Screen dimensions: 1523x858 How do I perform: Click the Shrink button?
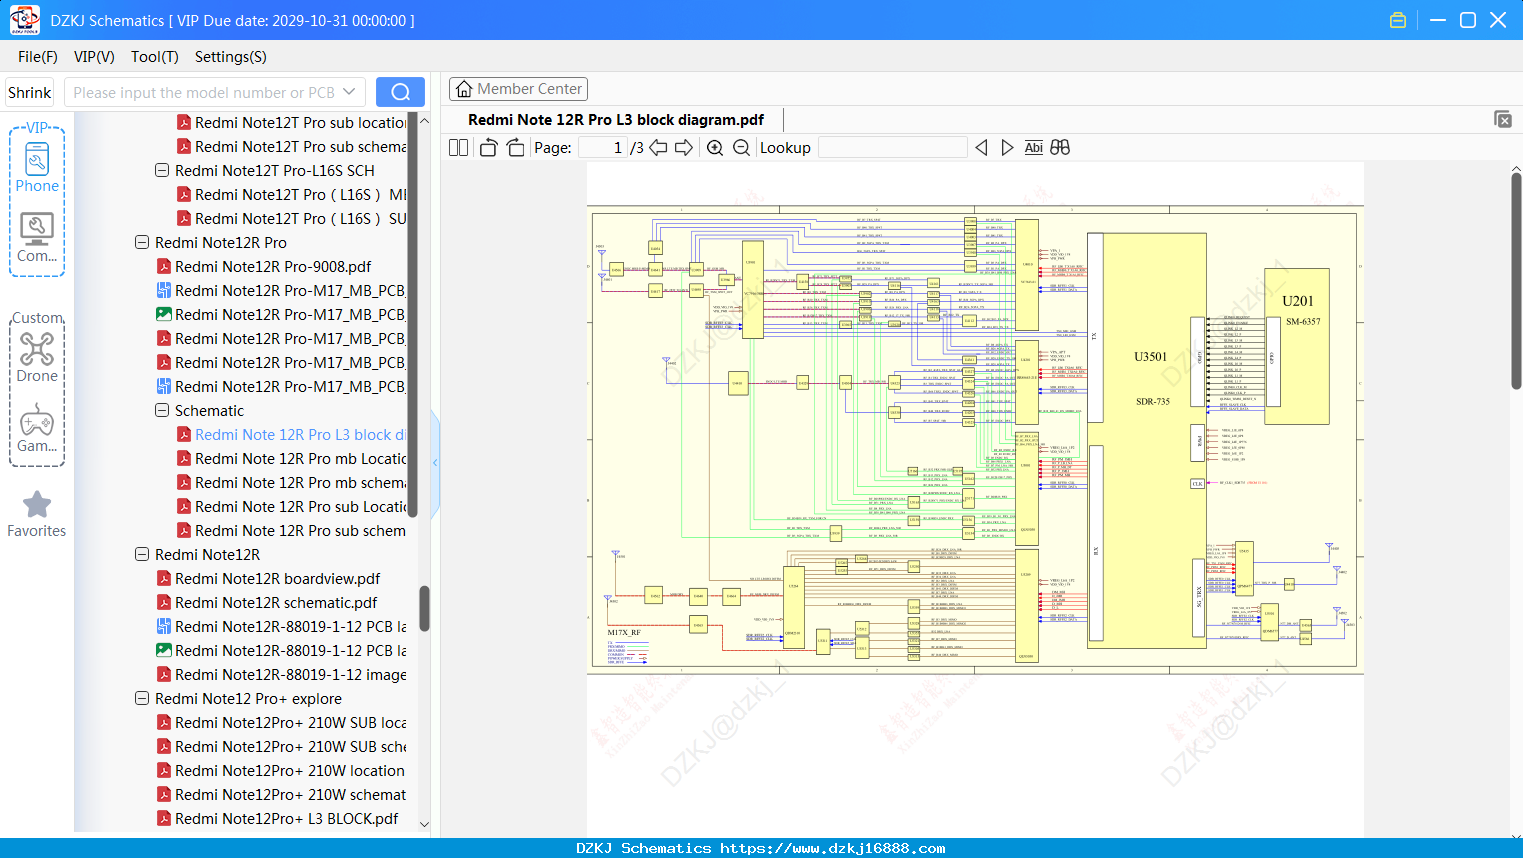coord(29,92)
